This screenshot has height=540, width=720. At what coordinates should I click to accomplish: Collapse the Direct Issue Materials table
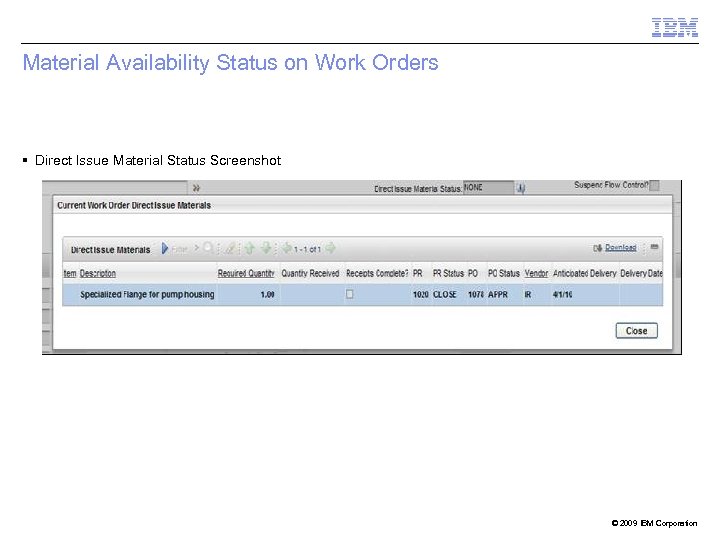click(x=655, y=247)
